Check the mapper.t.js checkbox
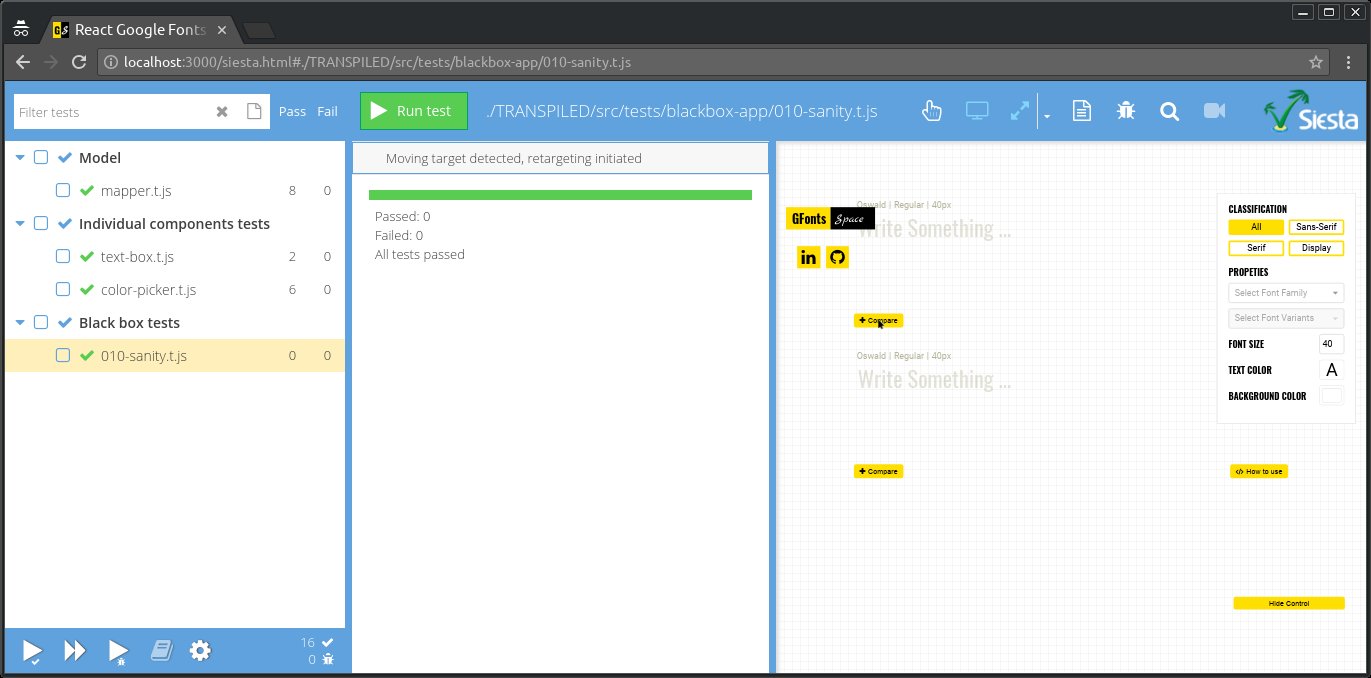Screen dimensions: 1371x678 [x=62, y=190]
